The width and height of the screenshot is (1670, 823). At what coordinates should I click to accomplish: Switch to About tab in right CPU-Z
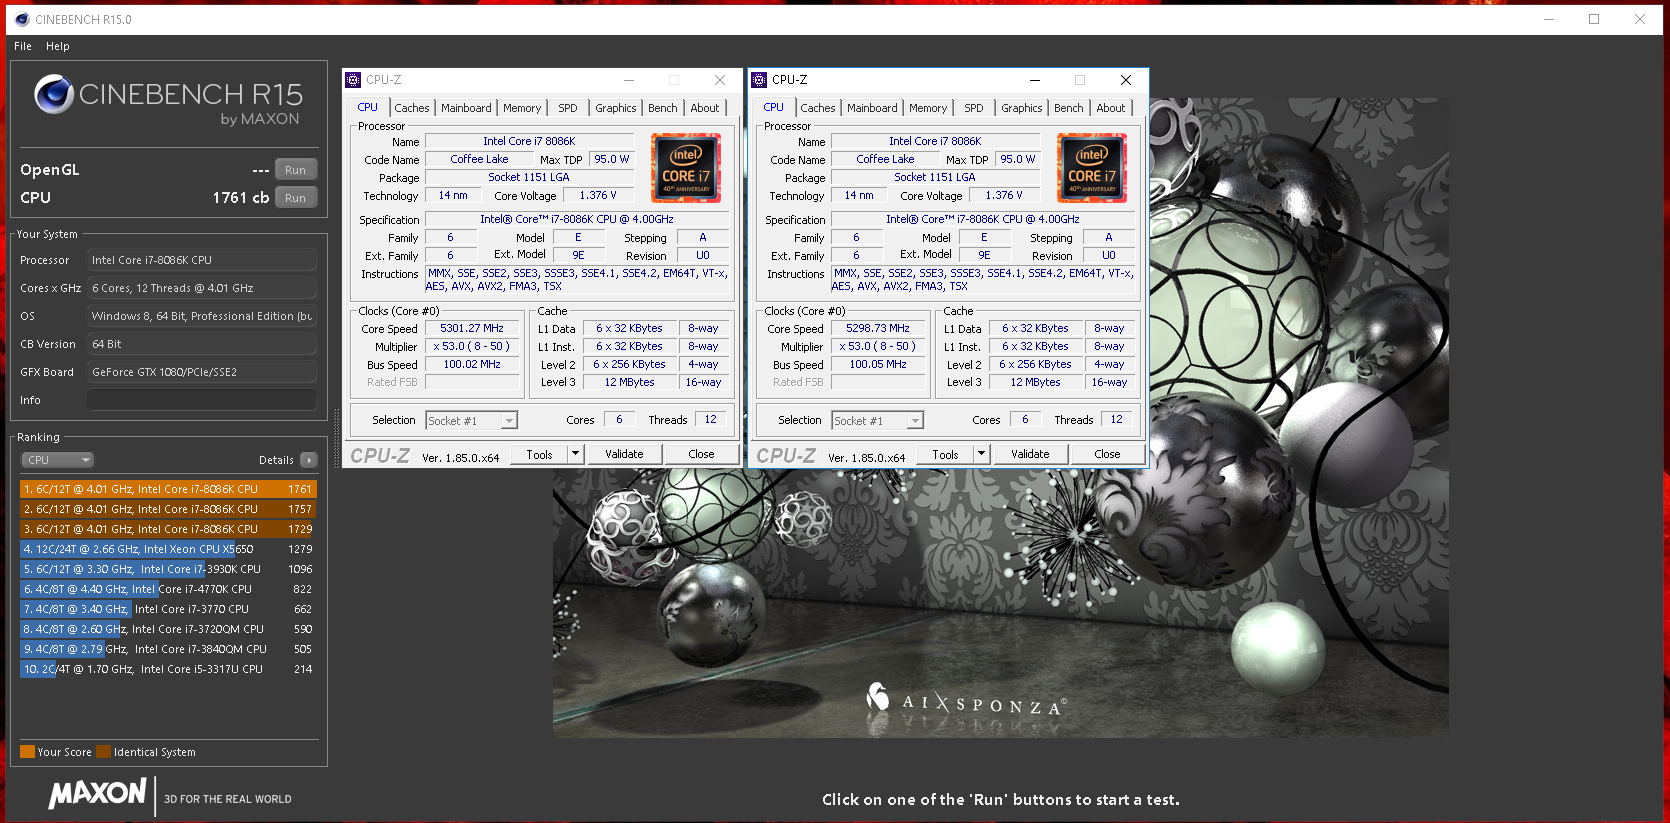coord(1111,108)
